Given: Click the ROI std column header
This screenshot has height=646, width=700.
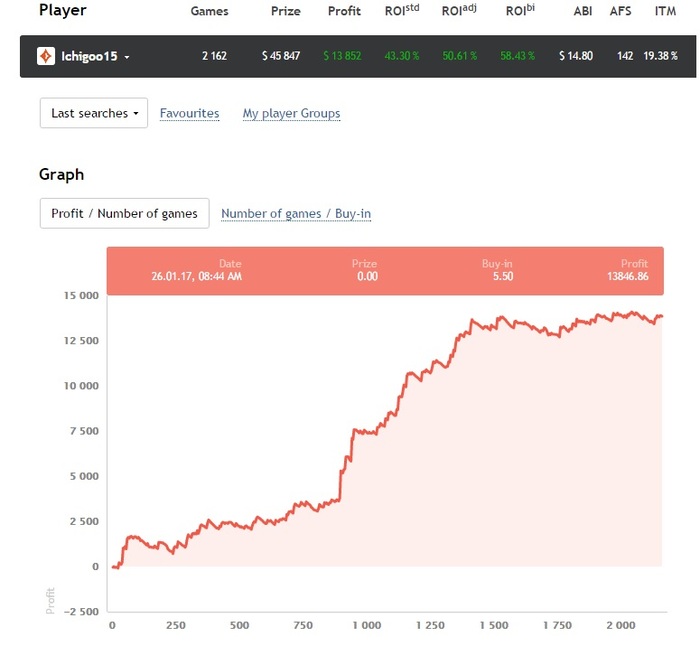Looking at the screenshot, I should pos(402,10).
